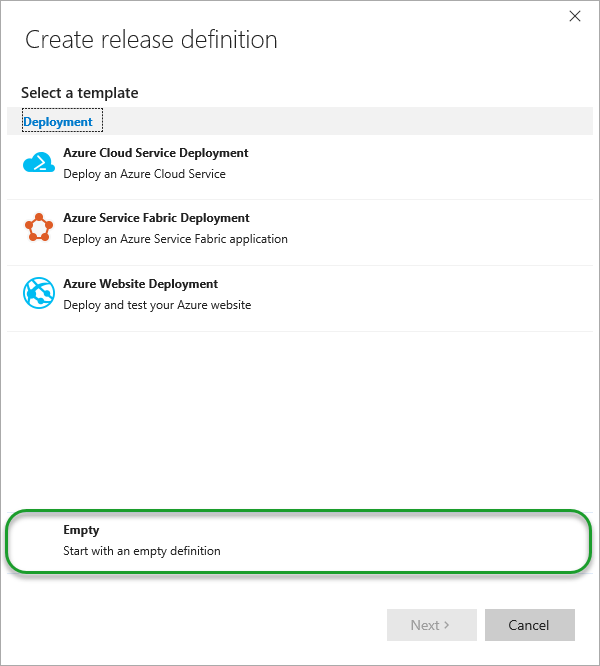This screenshot has width=600, height=666.
Task: Close the Create release definition dialog
Action: [575, 16]
